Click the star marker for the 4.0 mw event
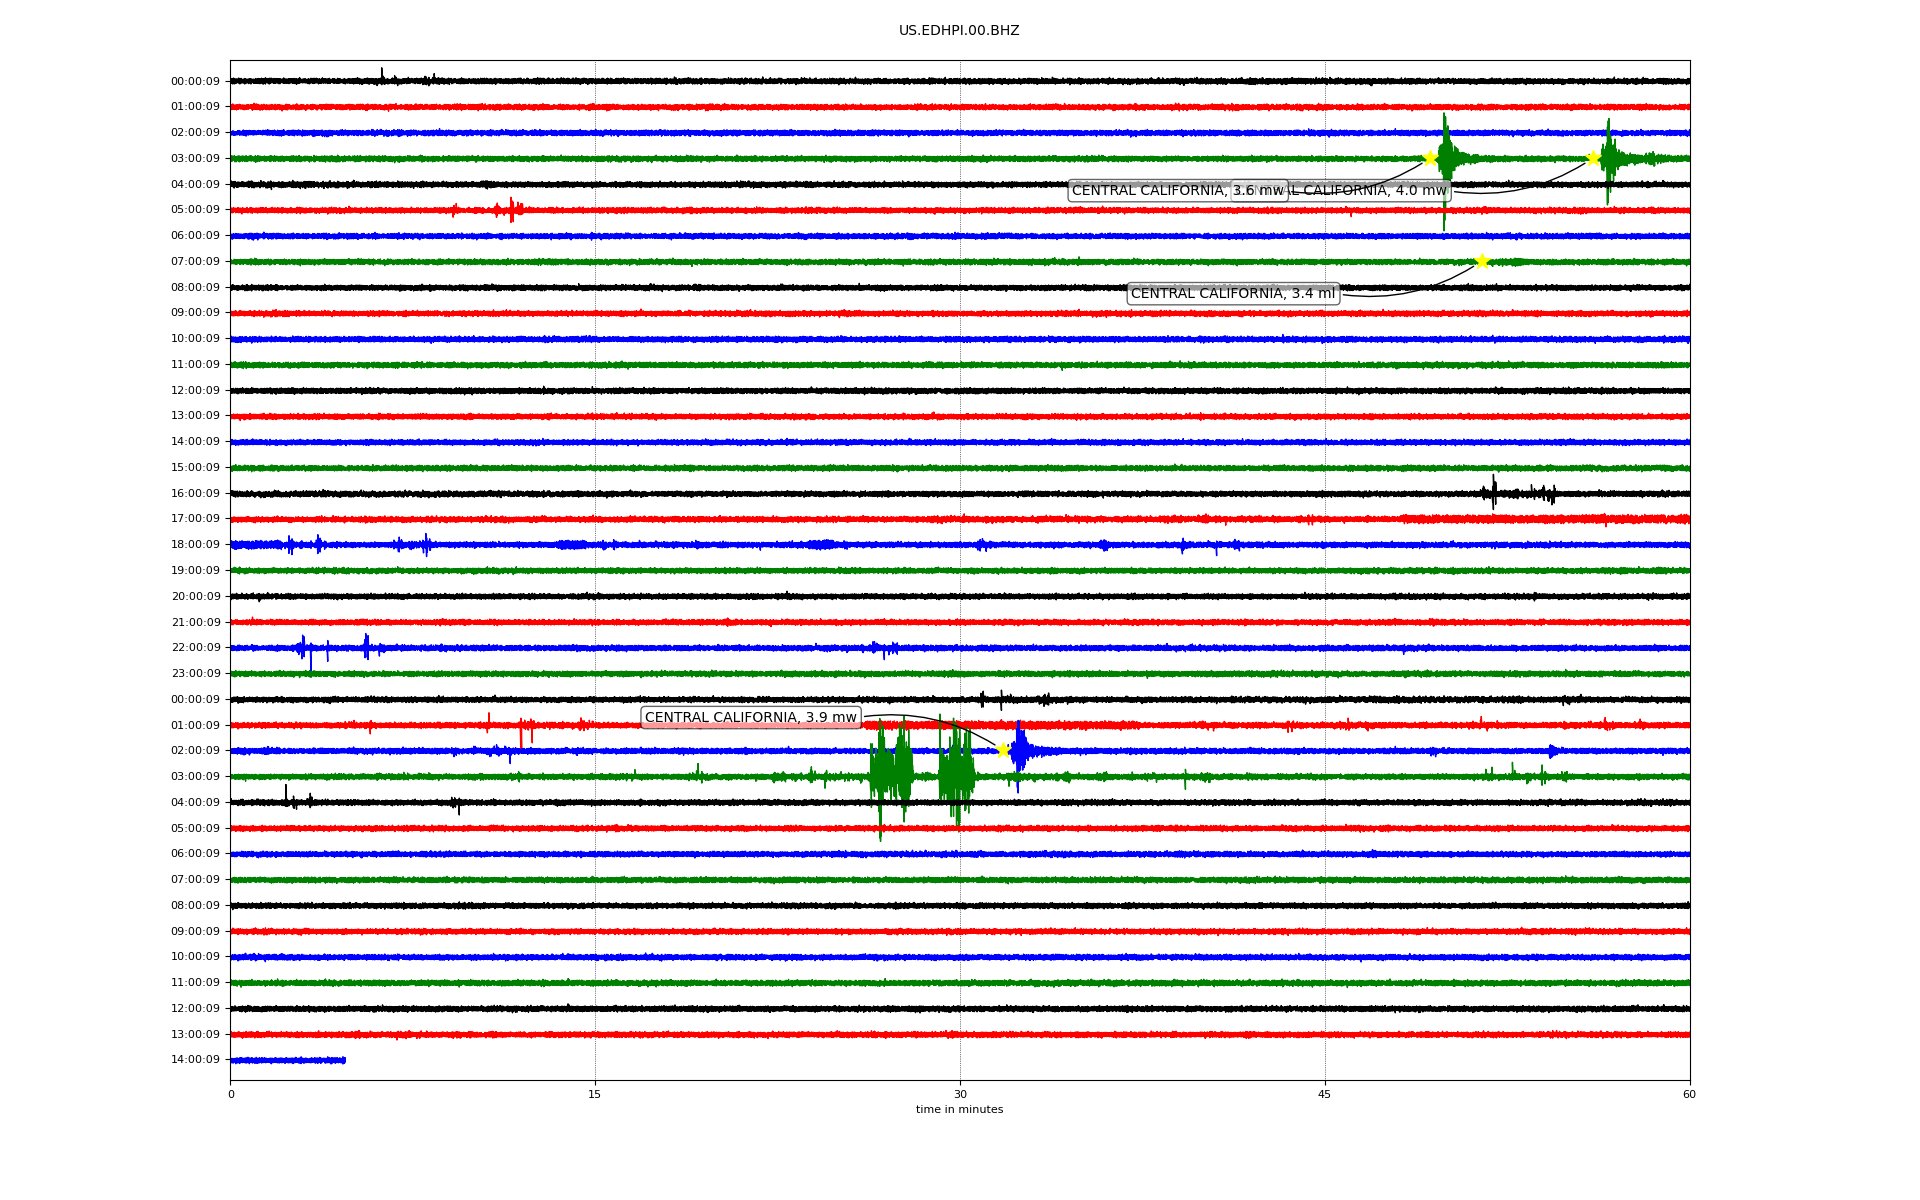Image resolution: width=1920 pixels, height=1200 pixels. coord(1593,158)
